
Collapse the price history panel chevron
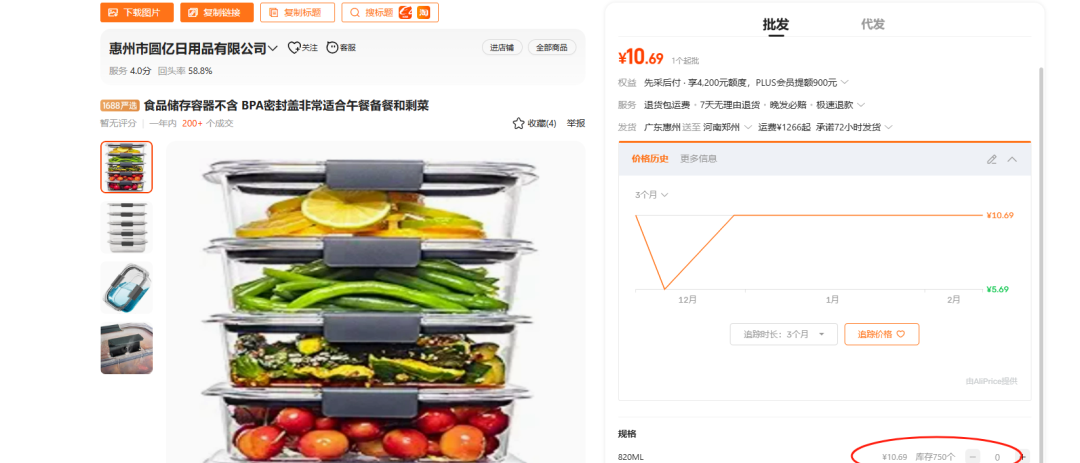point(1012,159)
